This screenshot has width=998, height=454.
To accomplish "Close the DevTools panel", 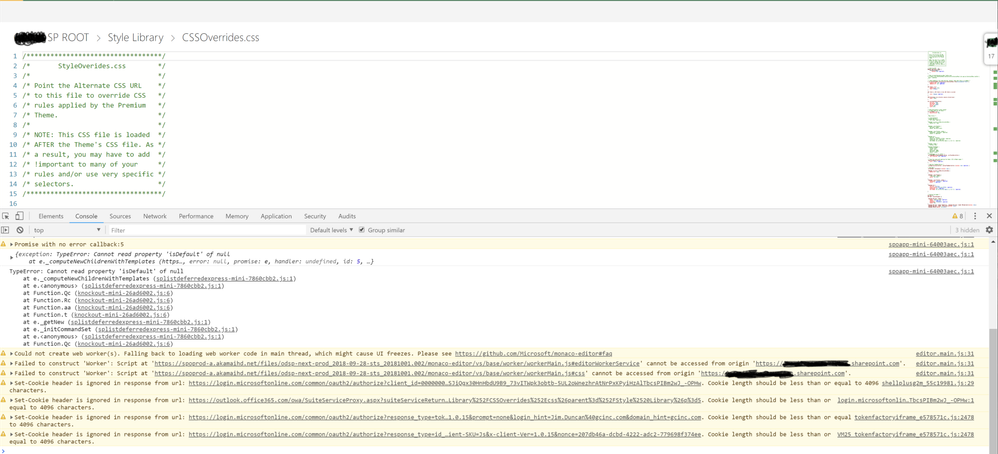I will (x=989, y=216).
